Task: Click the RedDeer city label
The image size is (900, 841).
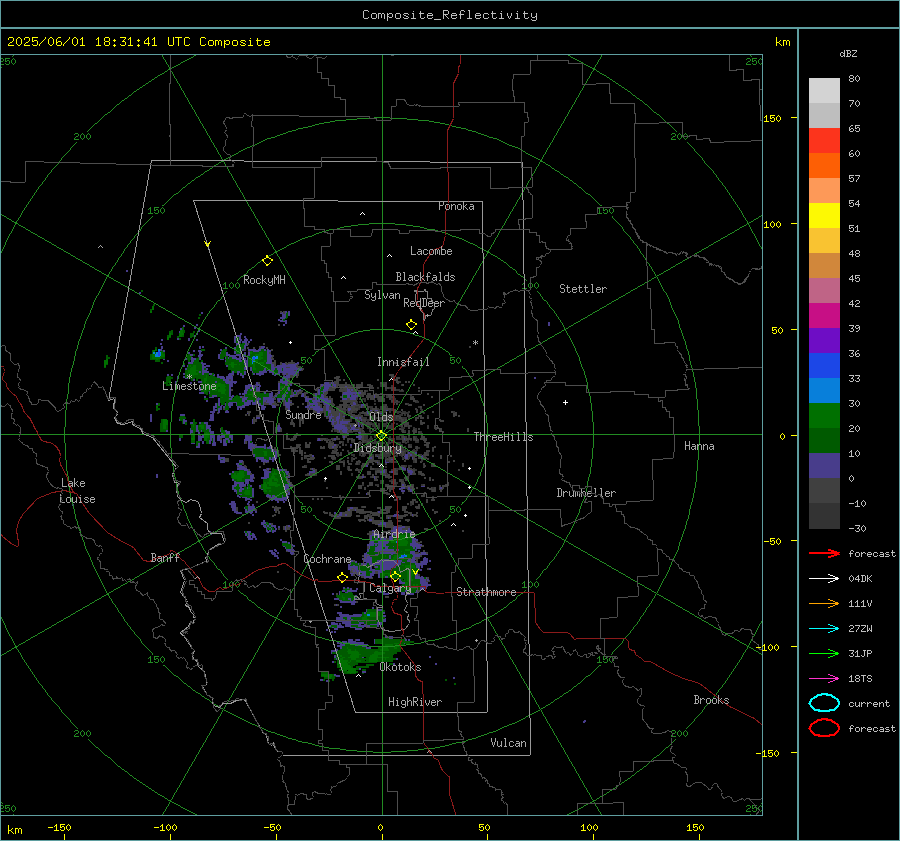Action: pyautogui.click(x=424, y=303)
